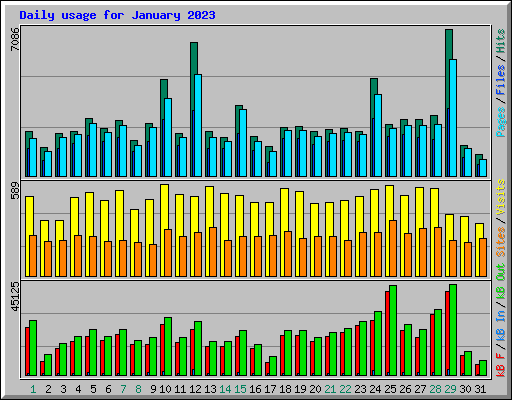Select the 589 axis value label

15,191
